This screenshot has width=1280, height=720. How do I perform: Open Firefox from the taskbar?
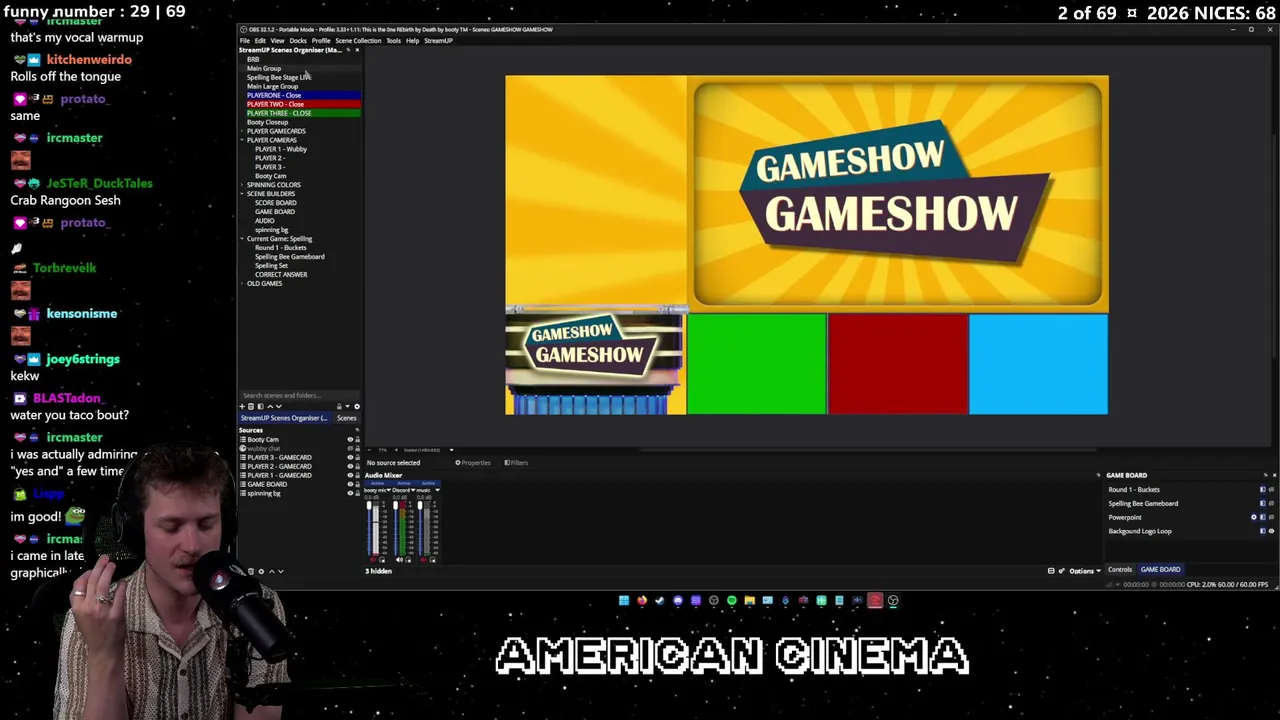[642, 601]
